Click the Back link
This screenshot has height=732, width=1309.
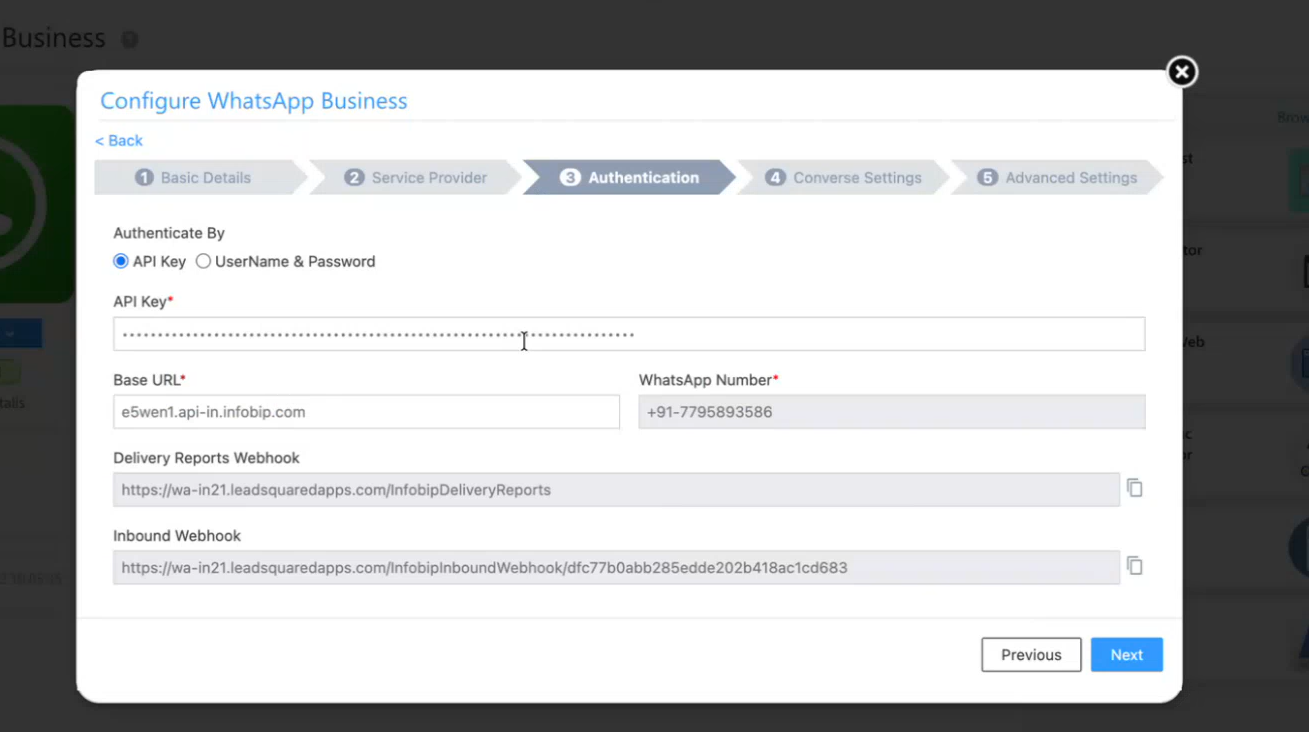[x=119, y=141]
